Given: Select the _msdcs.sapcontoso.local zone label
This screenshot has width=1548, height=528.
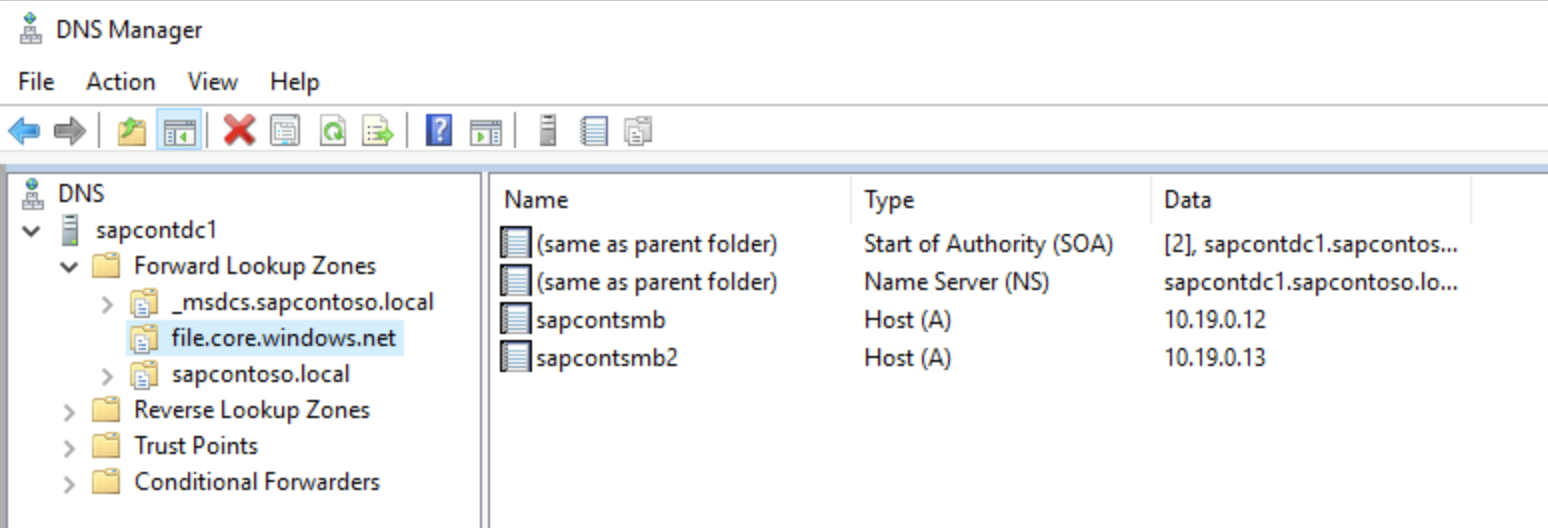Looking at the screenshot, I should [303, 302].
